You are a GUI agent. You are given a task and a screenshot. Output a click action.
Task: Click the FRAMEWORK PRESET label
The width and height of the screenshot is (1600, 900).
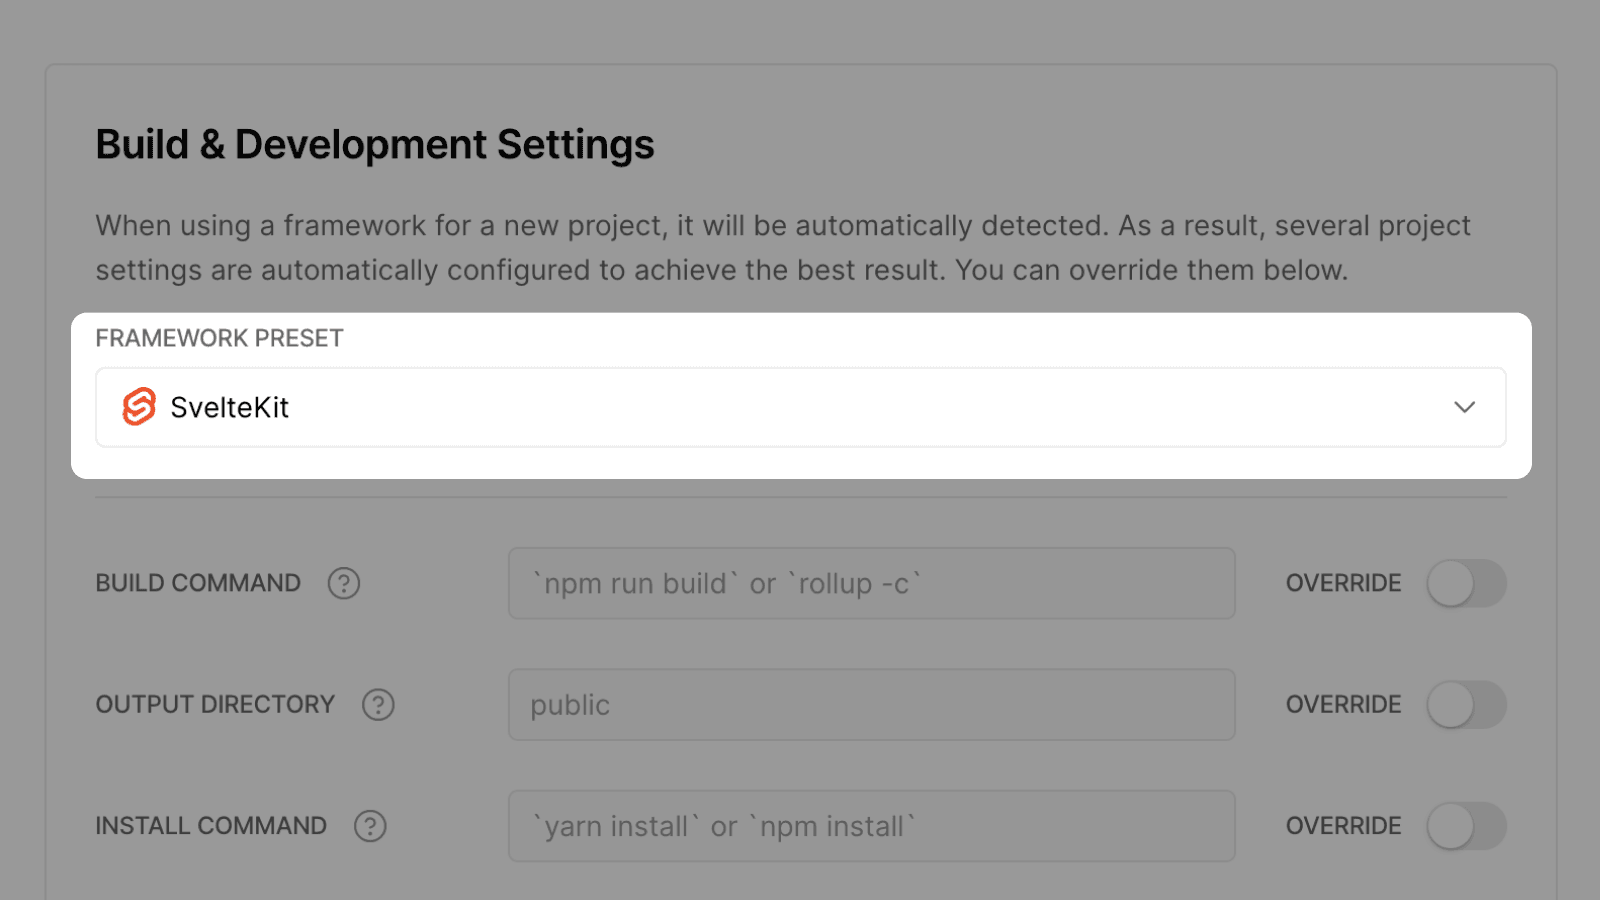tap(219, 338)
